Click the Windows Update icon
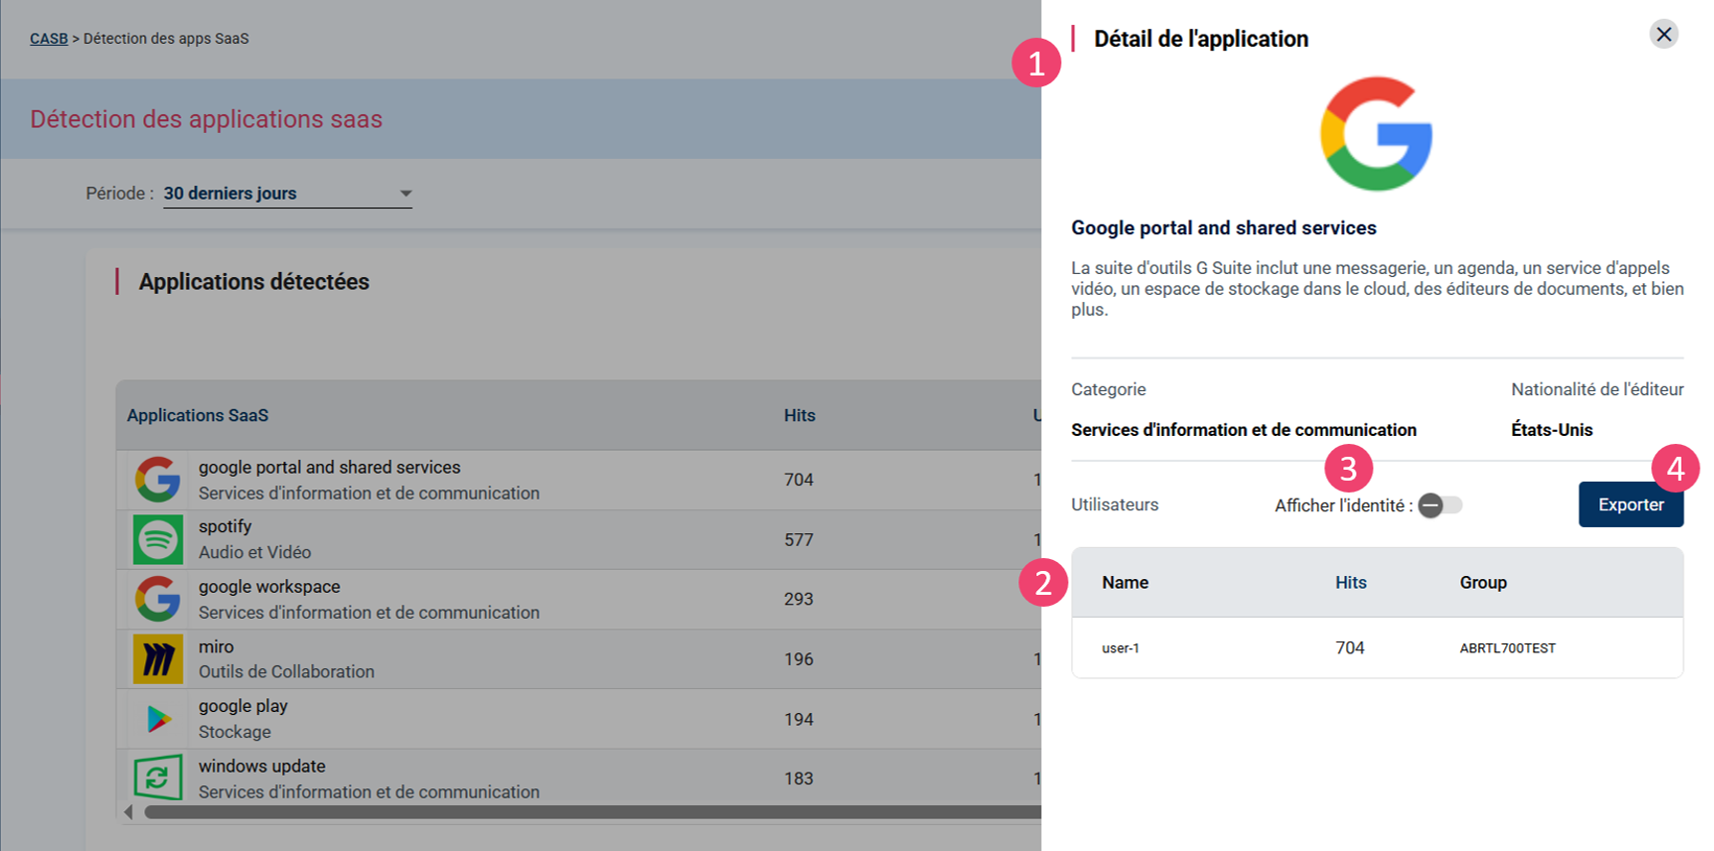 point(158,778)
